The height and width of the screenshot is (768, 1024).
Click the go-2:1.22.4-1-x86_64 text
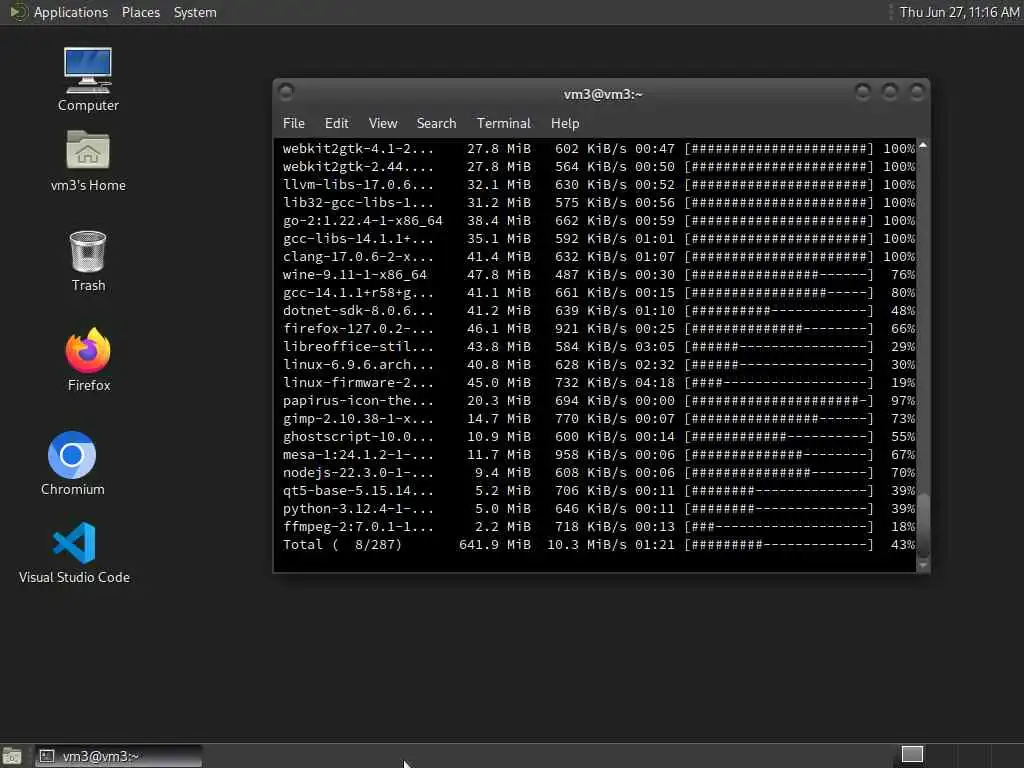pyautogui.click(x=362, y=221)
